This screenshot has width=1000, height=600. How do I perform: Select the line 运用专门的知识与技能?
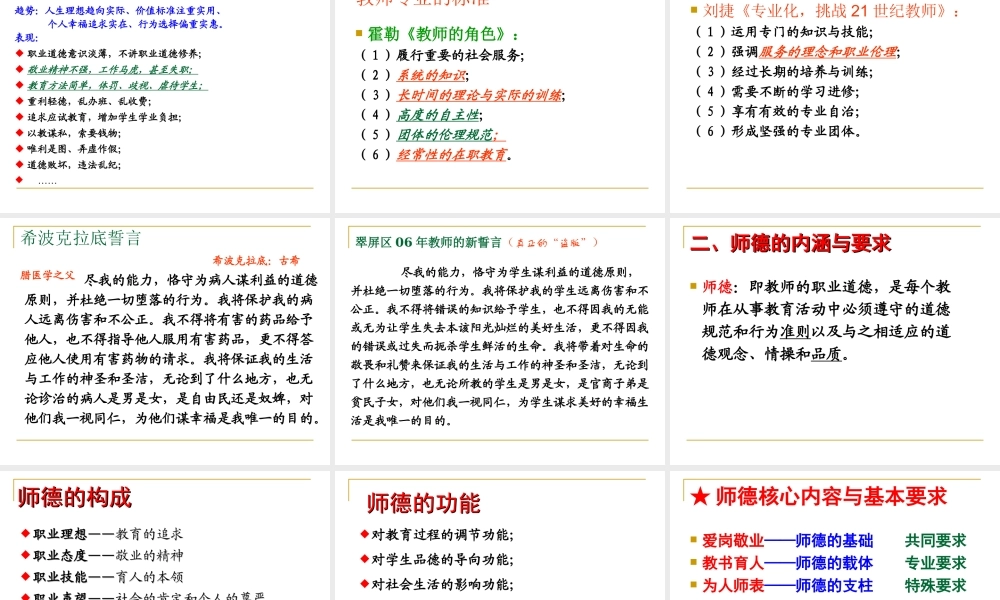[784, 32]
